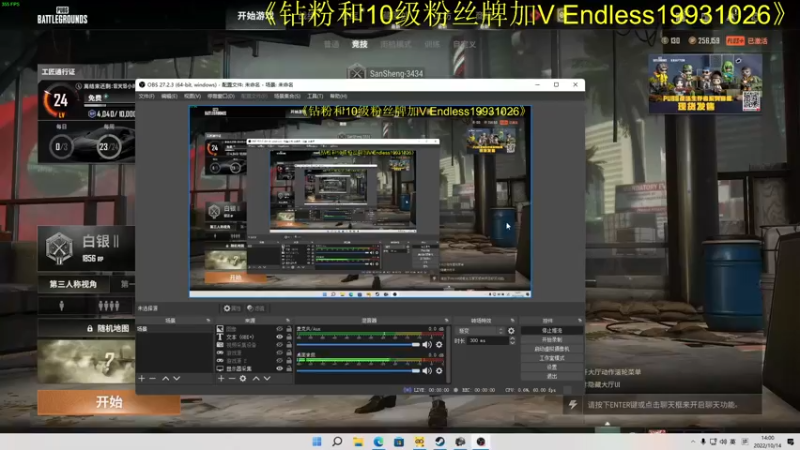This screenshot has width=800, height=450.
Task: Open scene transition properties gear icon
Action: [511, 331]
